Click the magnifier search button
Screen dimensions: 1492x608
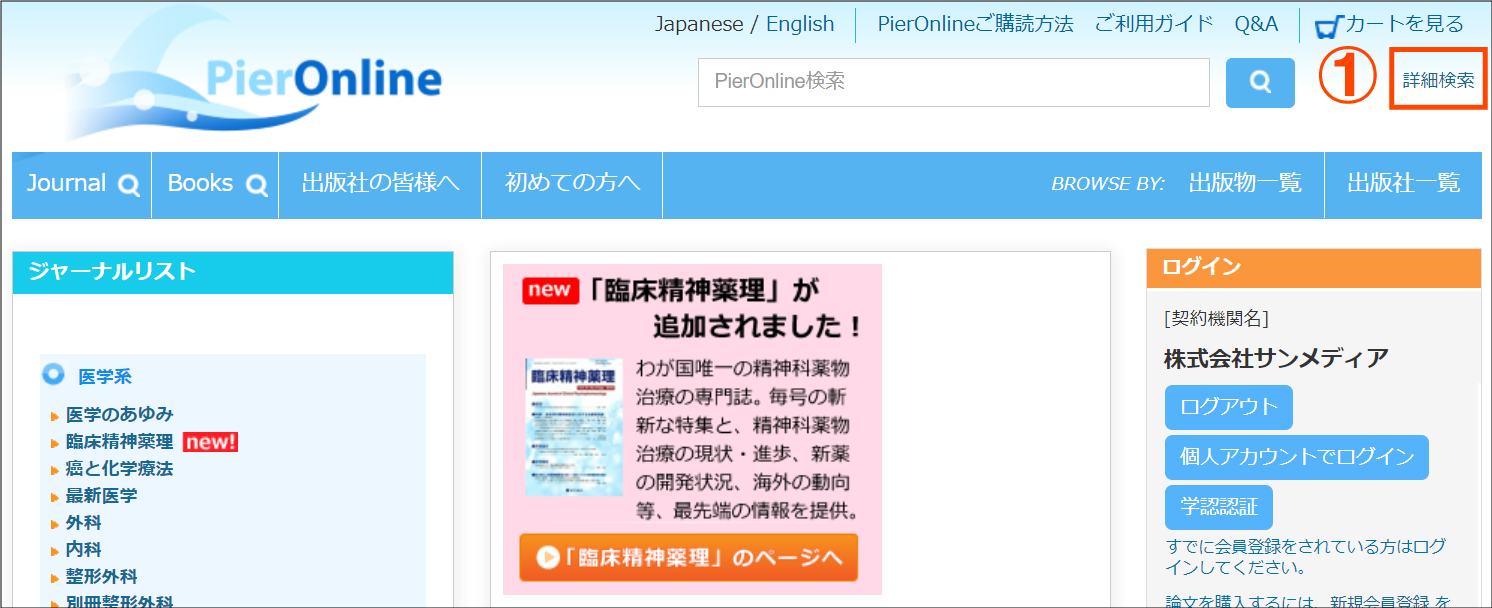point(1260,83)
